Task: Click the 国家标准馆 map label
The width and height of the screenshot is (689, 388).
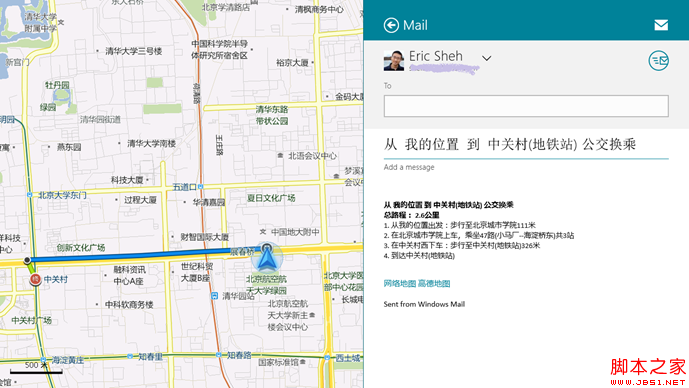Action: pyautogui.click(x=278, y=362)
